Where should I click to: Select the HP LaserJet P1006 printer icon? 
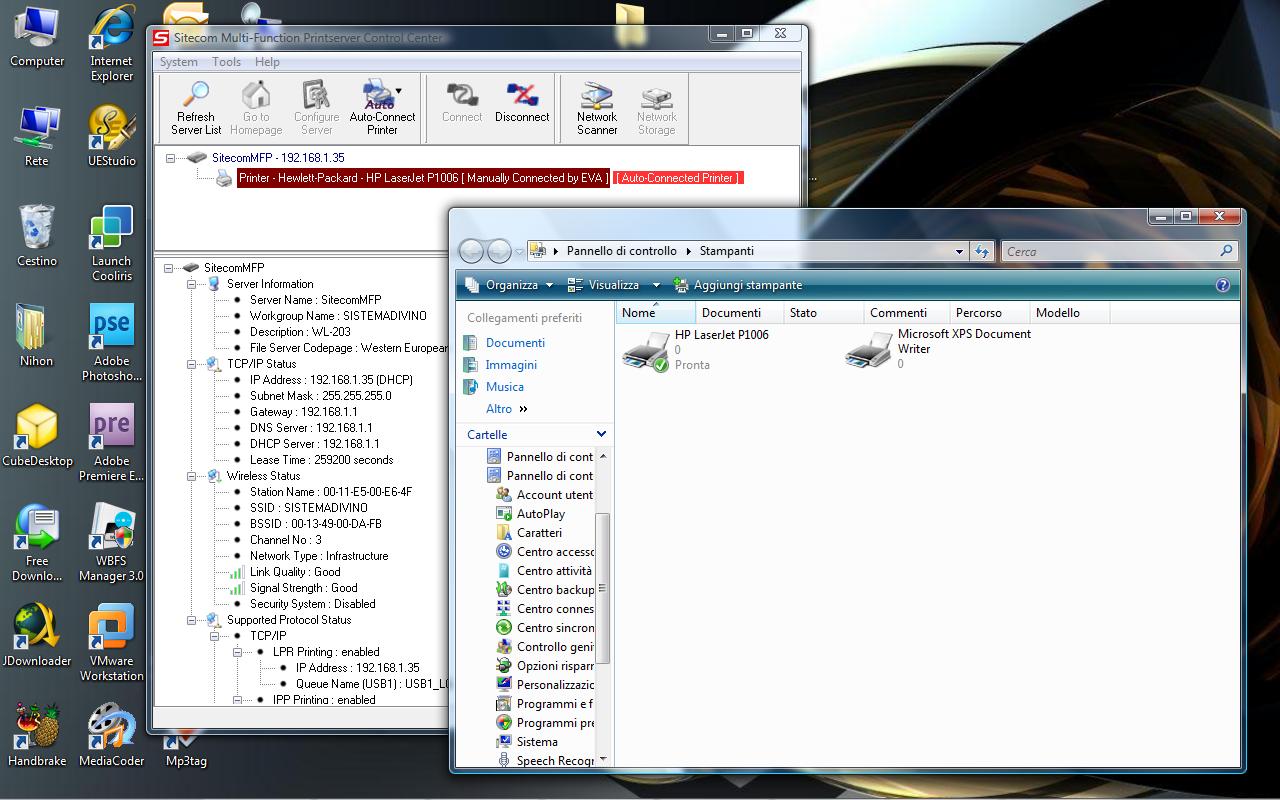646,352
